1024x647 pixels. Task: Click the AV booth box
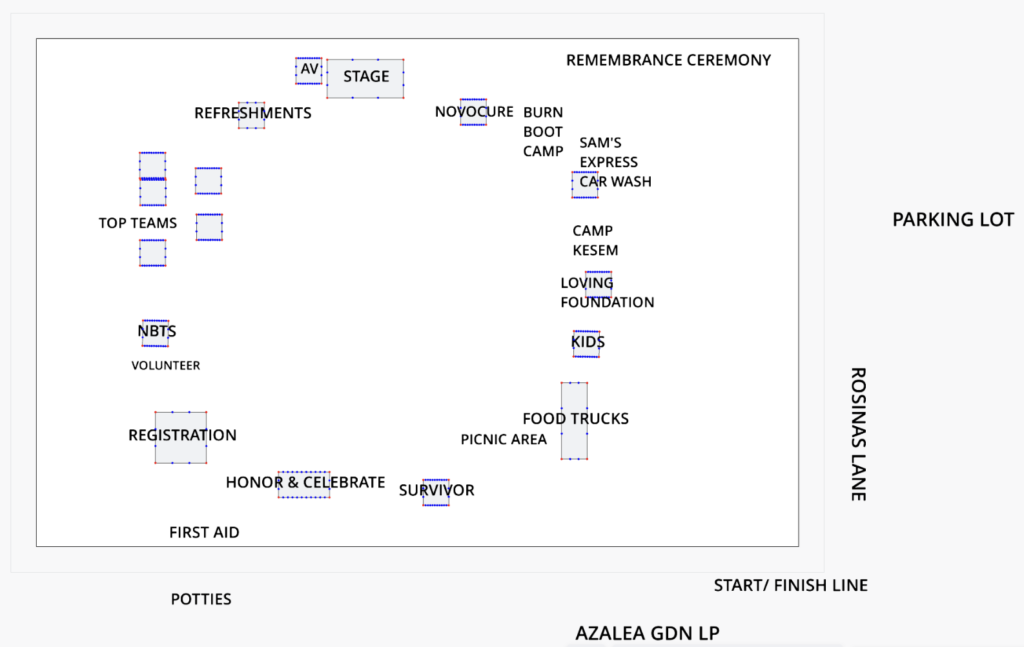pos(309,71)
